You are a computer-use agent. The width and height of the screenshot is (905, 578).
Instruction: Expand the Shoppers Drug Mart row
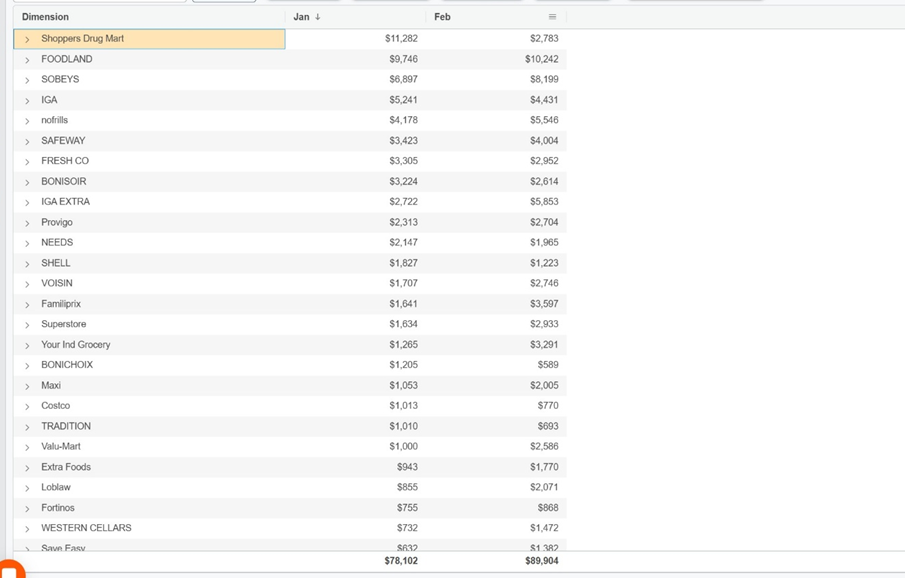pos(27,39)
